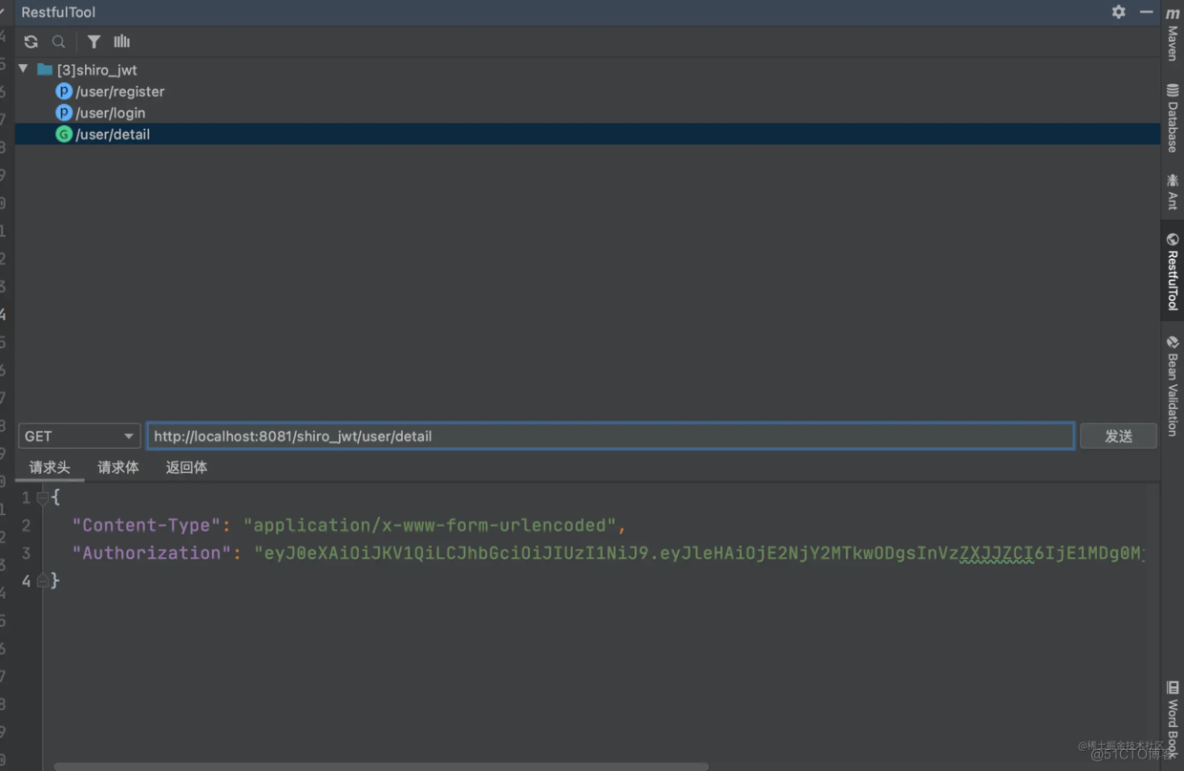Open the RestfulTool settings gear
The width and height of the screenshot is (1184, 771).
(x=1118, y=12)
